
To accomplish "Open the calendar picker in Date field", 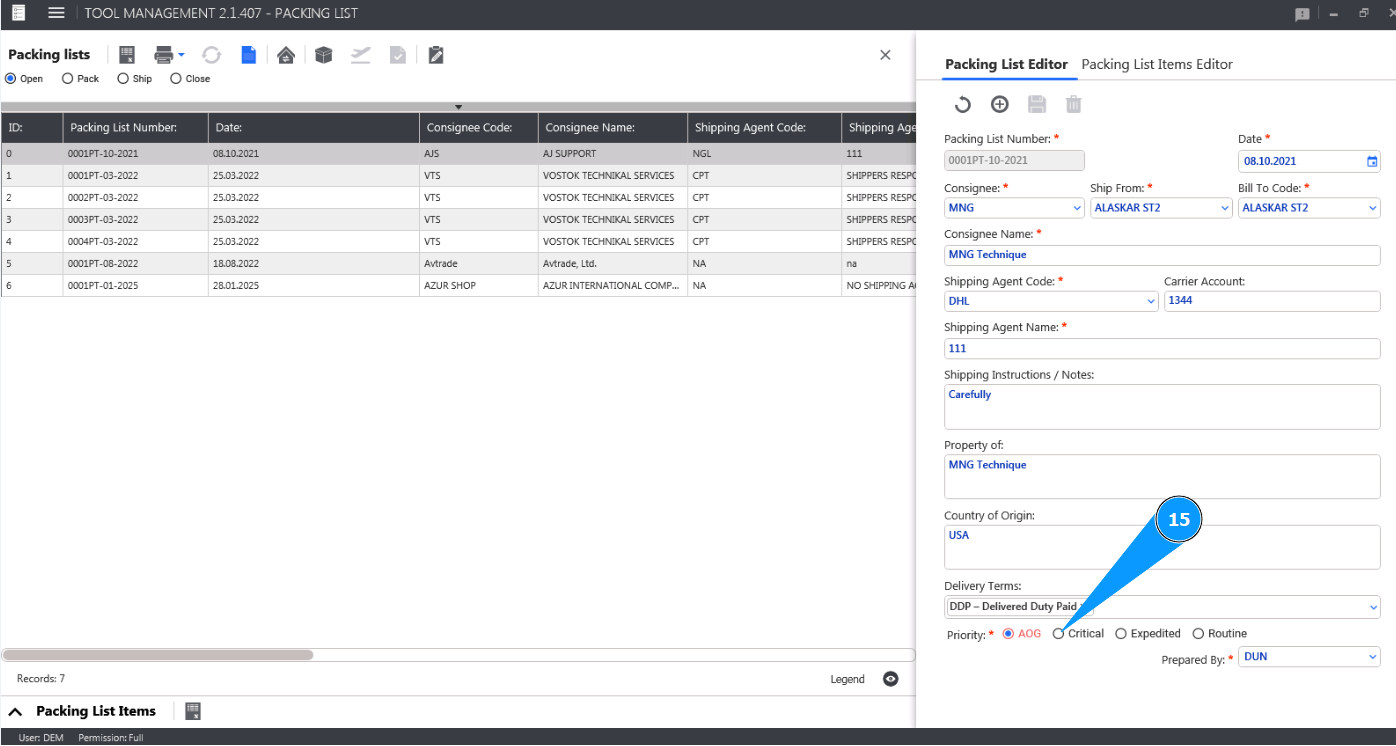I will (x=1372, y=161).
